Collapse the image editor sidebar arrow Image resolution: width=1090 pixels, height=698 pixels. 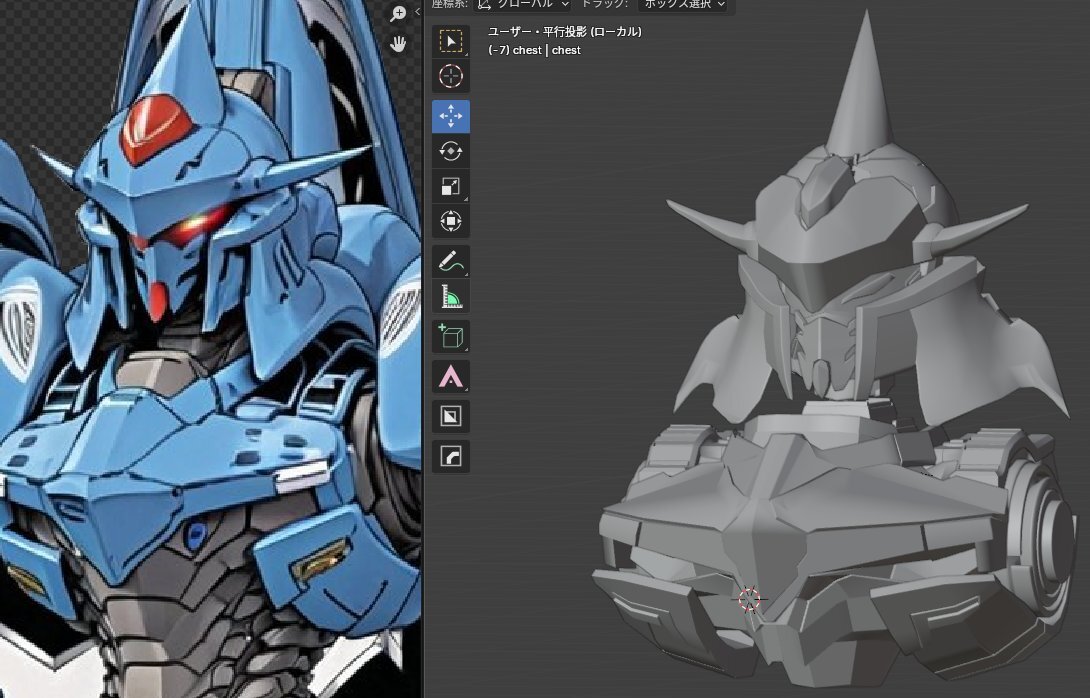coord(417,12)
